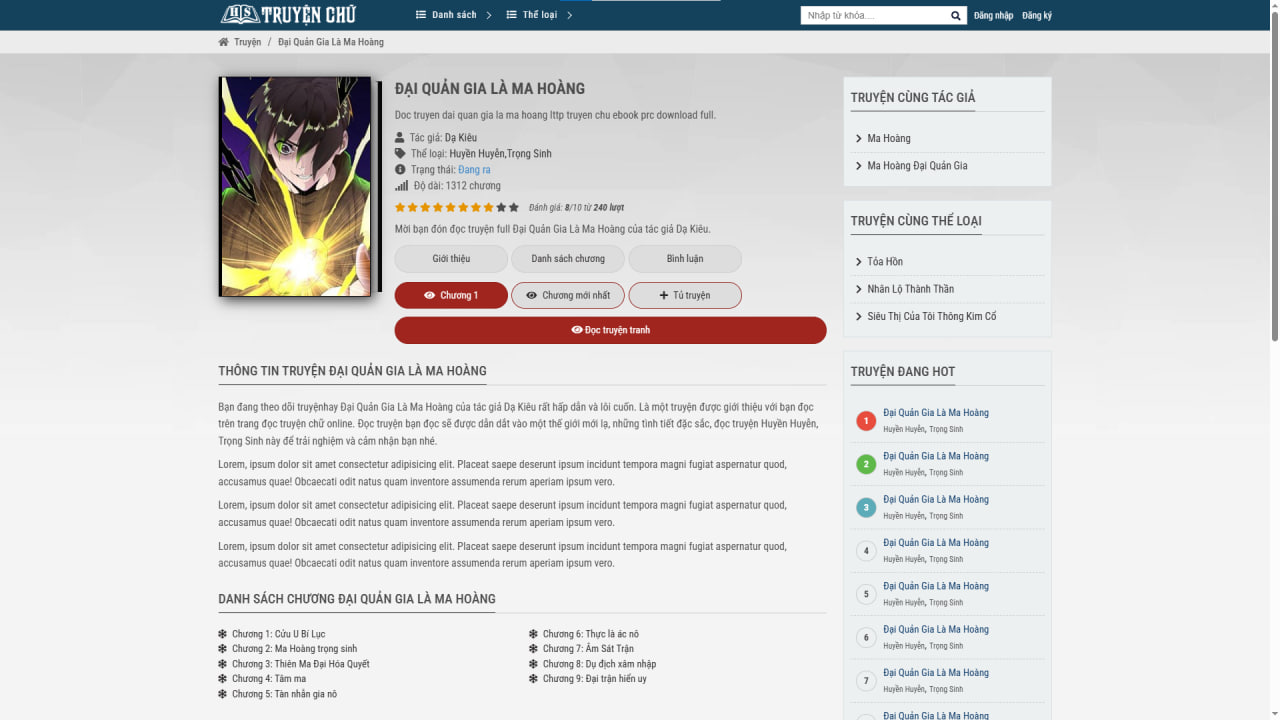
Task: Switch to the Giới thiệu tab
Action: (451, 259)
